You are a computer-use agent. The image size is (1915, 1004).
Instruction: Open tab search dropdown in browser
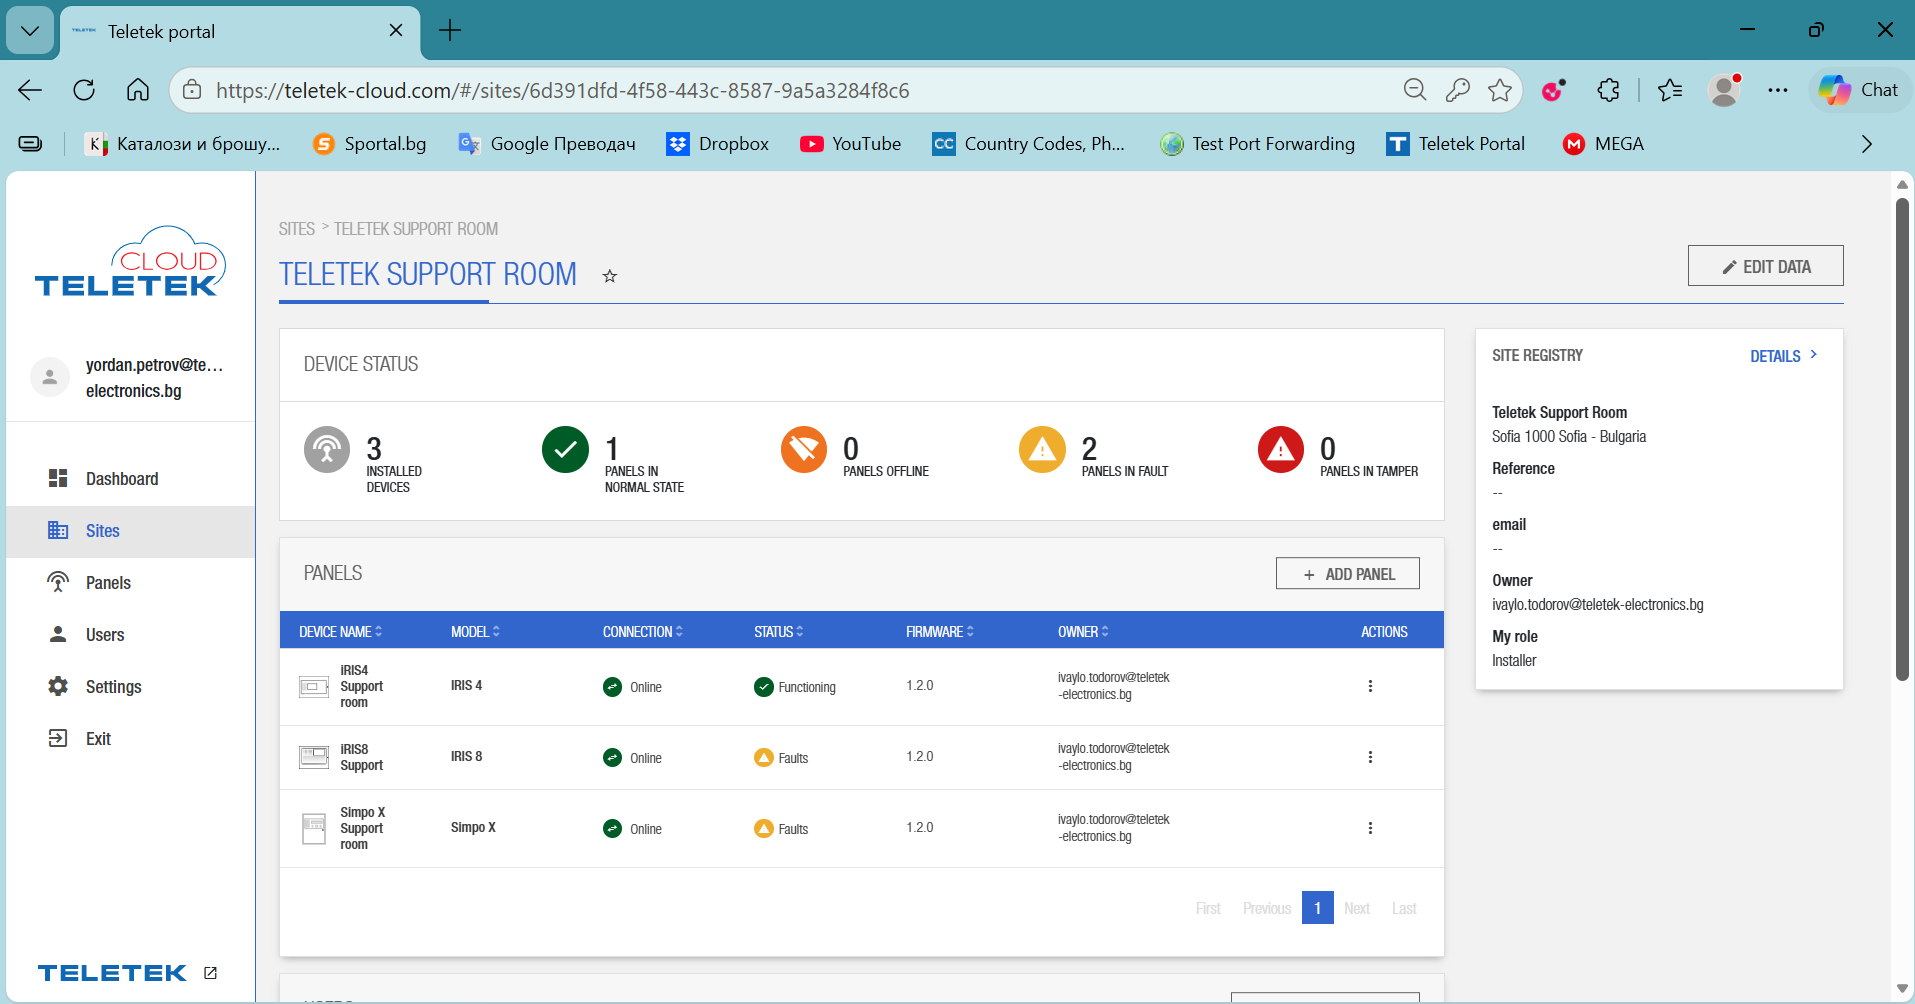pos(30,31)
